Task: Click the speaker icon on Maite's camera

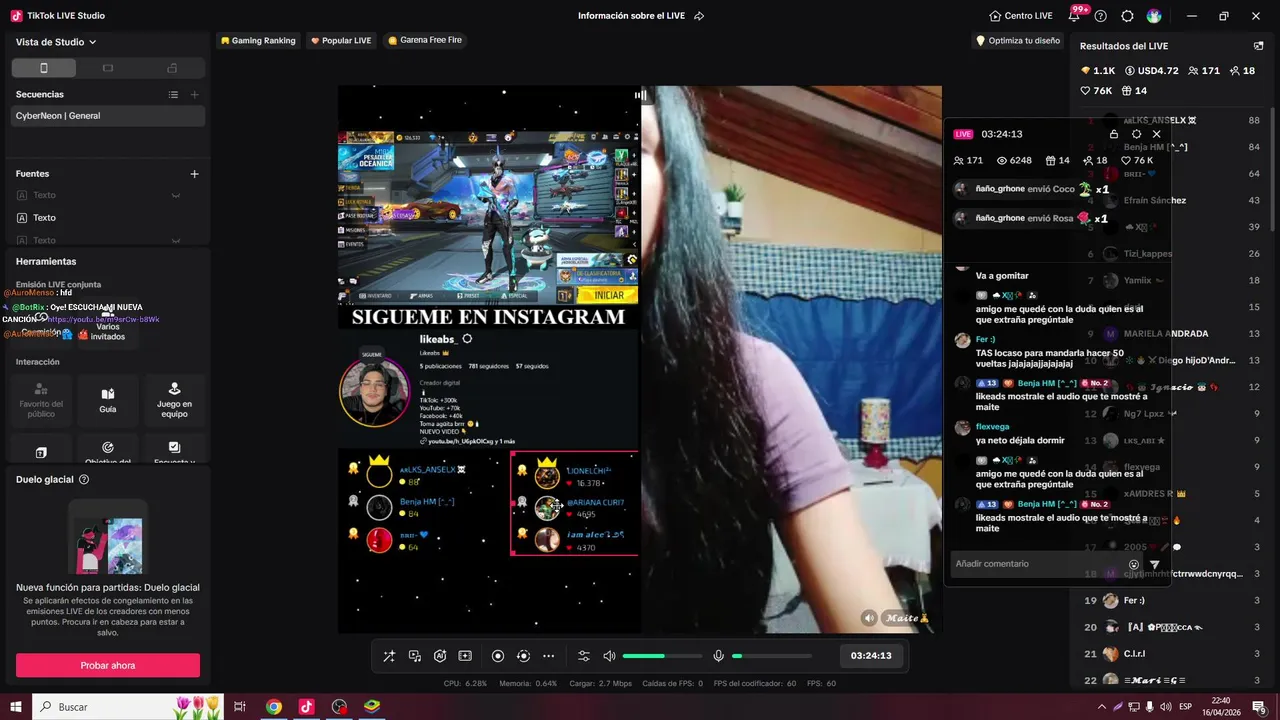Action: tap(869, 618)
